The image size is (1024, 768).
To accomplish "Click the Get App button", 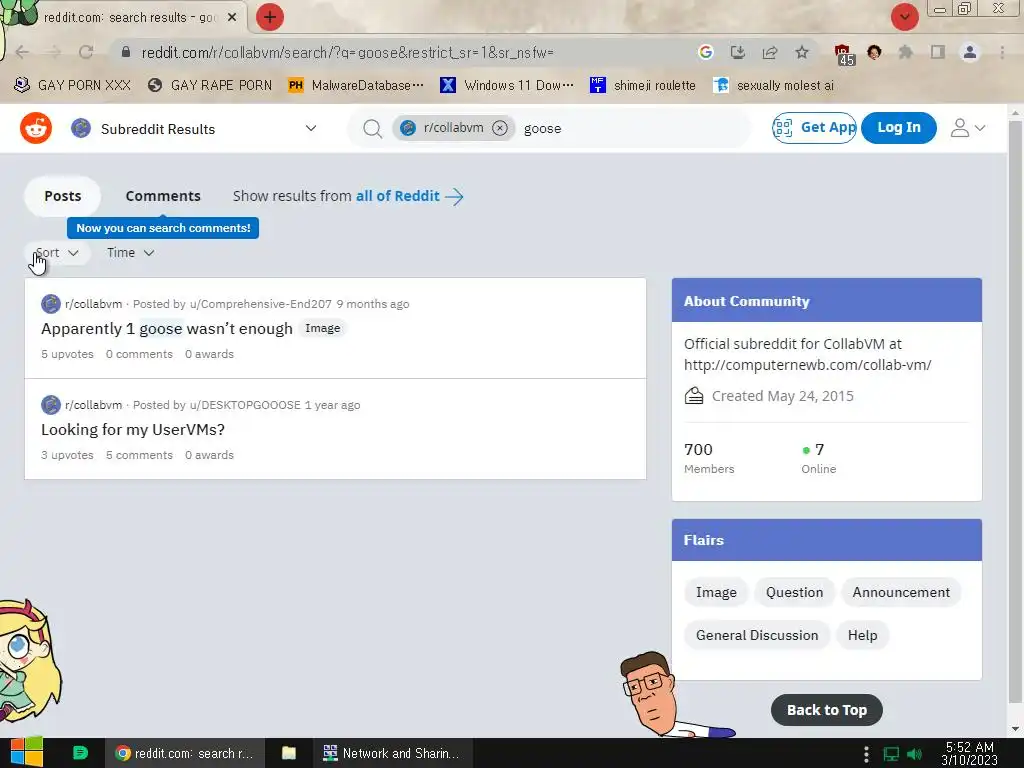I will 814,127.
